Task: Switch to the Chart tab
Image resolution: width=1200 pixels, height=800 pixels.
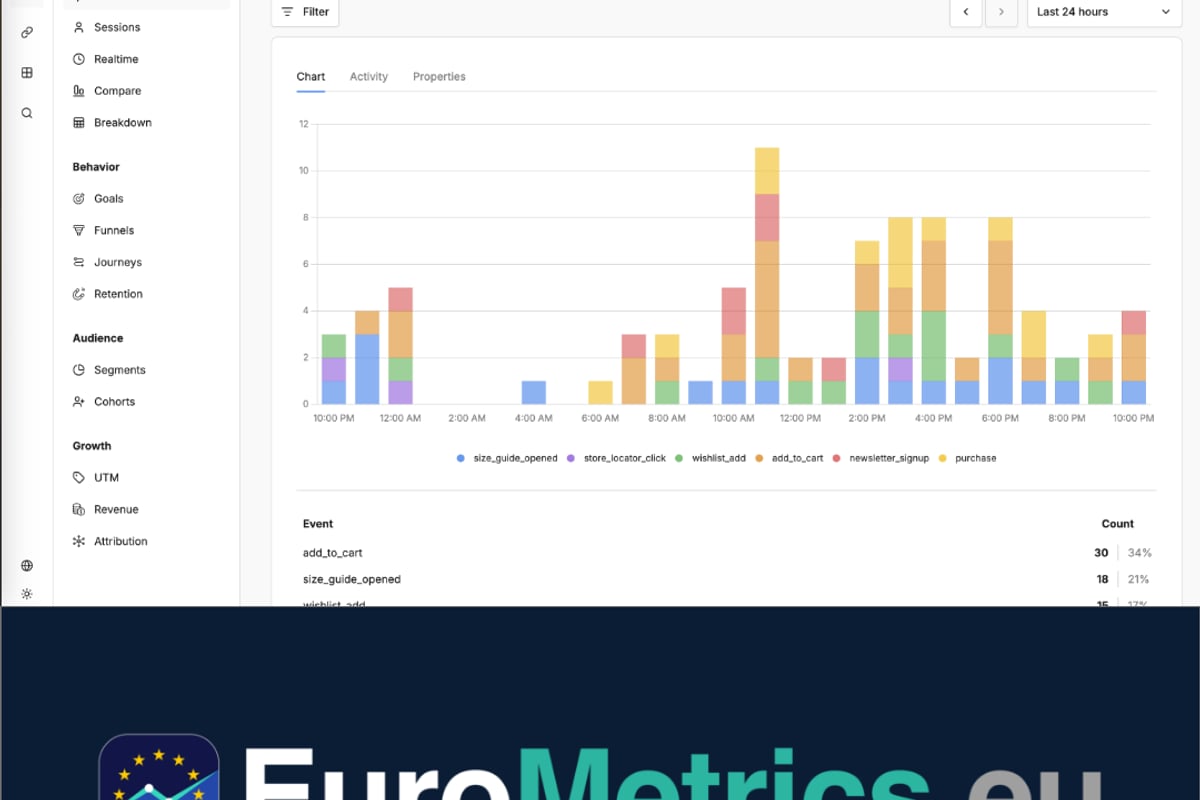Action: coord(311,77)
